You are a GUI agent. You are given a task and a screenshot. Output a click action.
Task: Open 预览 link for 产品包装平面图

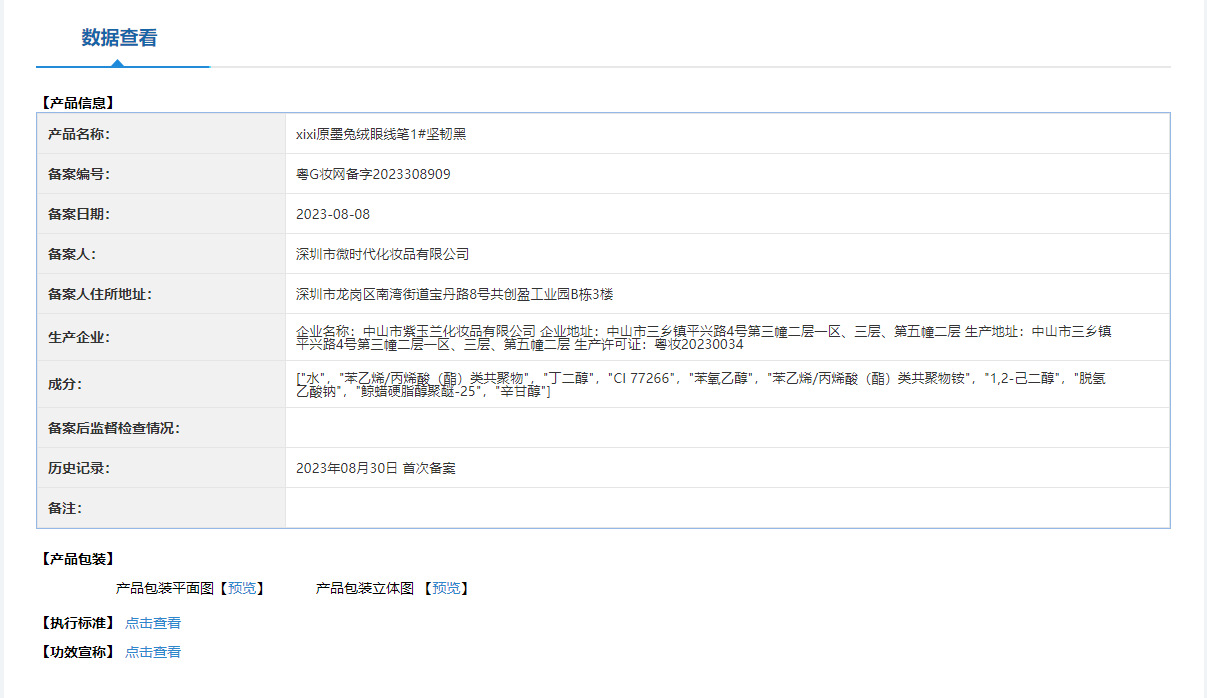point(241,588)
